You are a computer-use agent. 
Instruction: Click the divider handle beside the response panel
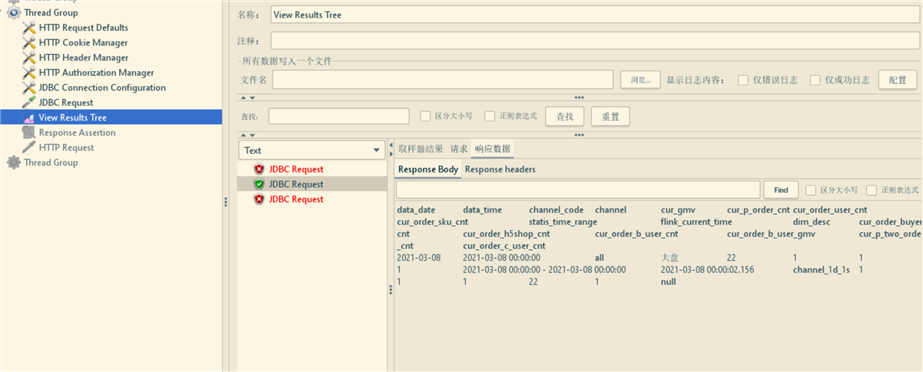(x=390, y=290)
